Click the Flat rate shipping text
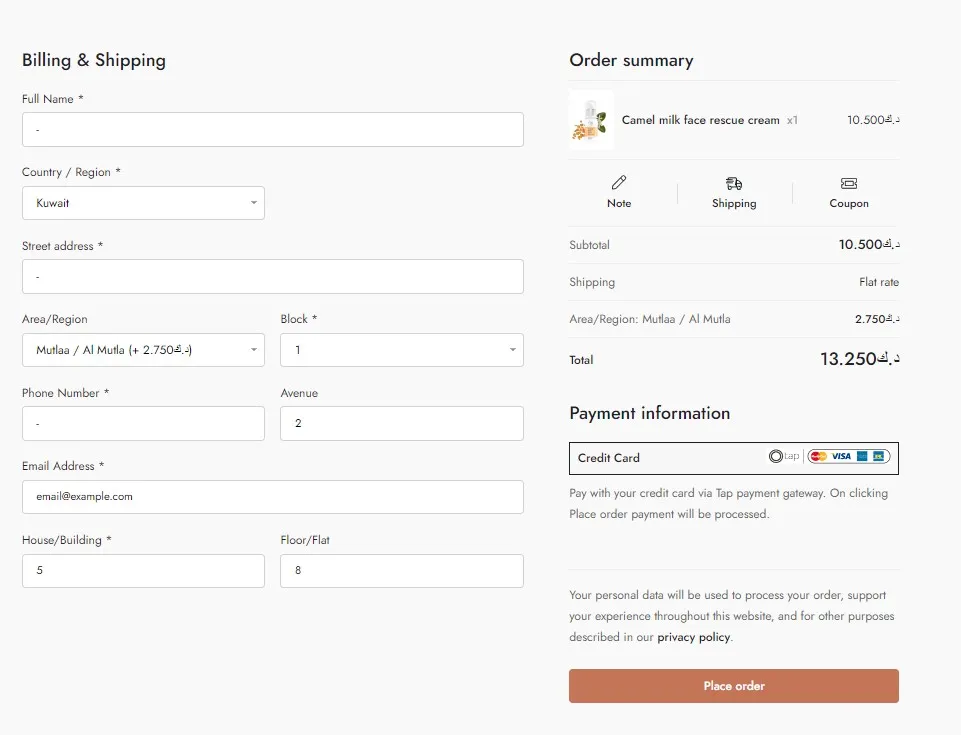 click(879, 282)
